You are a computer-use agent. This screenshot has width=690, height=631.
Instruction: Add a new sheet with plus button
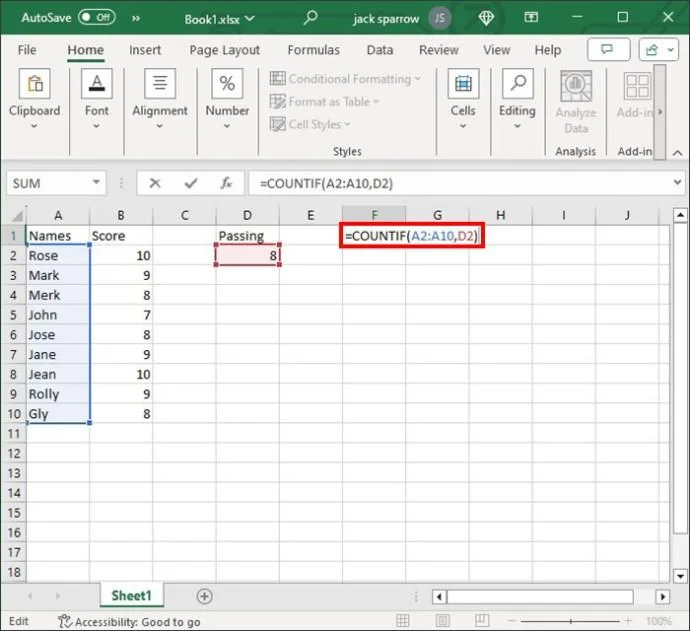(x=204, y=596)
